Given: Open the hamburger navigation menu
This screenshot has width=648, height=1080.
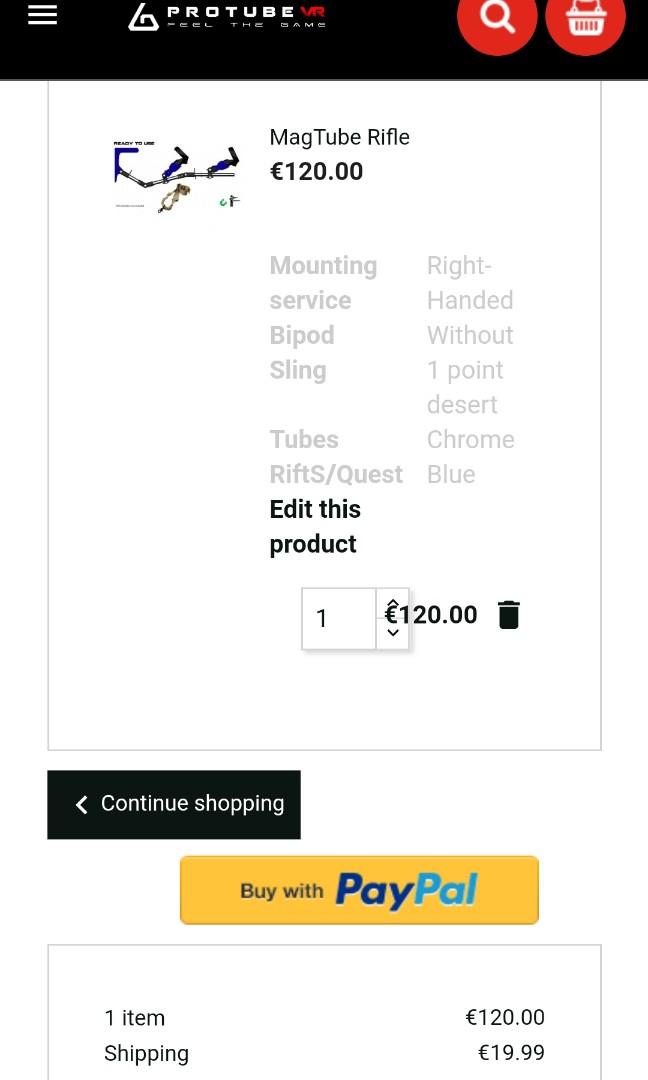Looking at the screenshot, I should pos(42,15).
